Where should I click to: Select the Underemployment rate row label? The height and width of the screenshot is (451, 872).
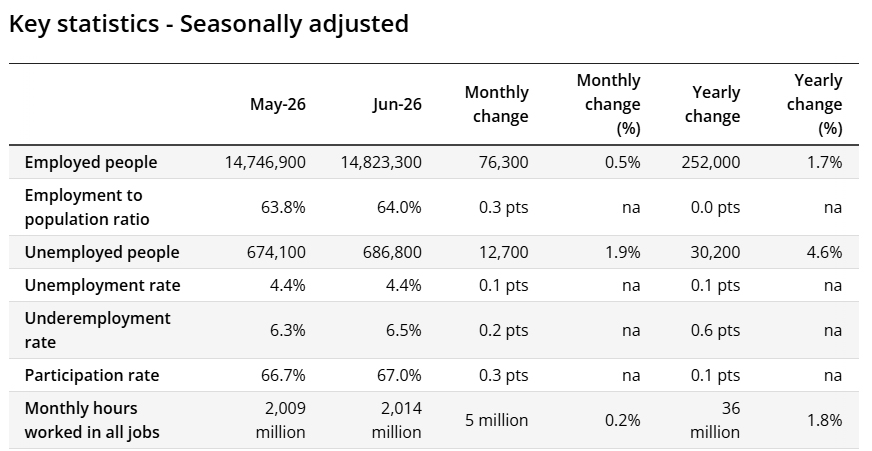coord(98,330)
